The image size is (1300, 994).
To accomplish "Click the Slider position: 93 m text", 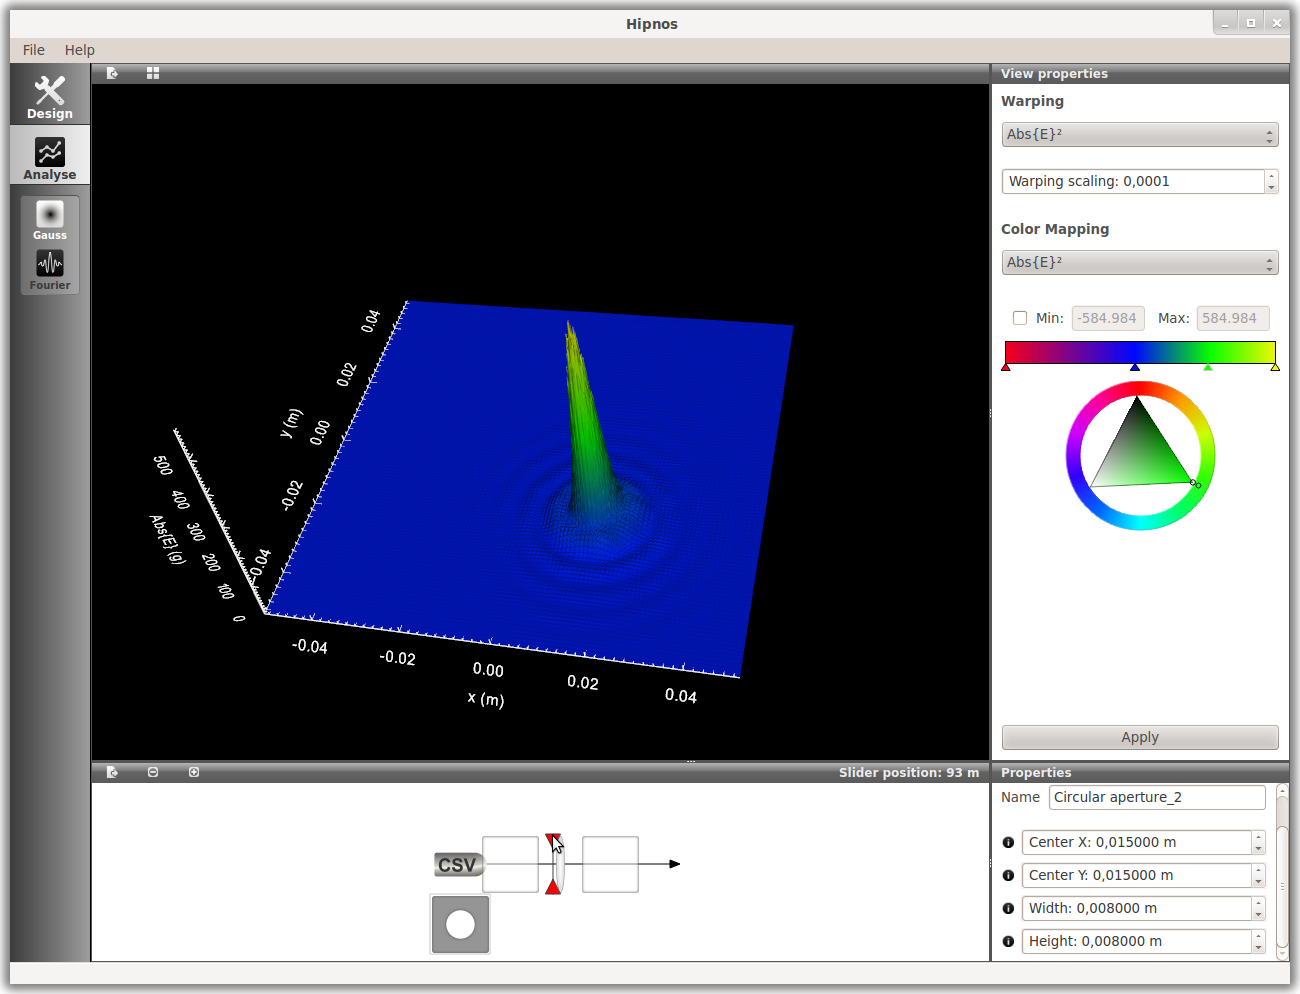I will (909, 772).
